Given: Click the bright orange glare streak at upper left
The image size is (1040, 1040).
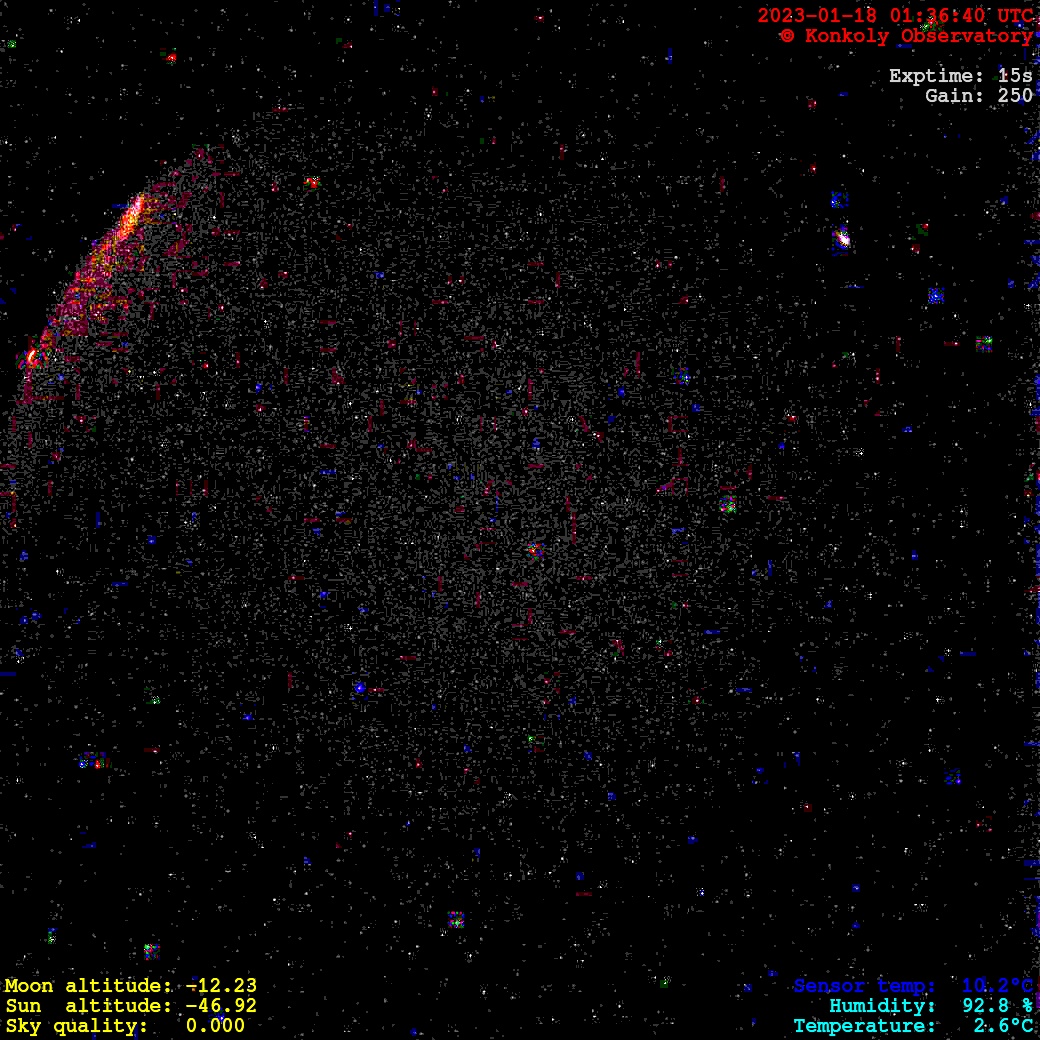Looking at the screenshot, I should coord(128,220).
